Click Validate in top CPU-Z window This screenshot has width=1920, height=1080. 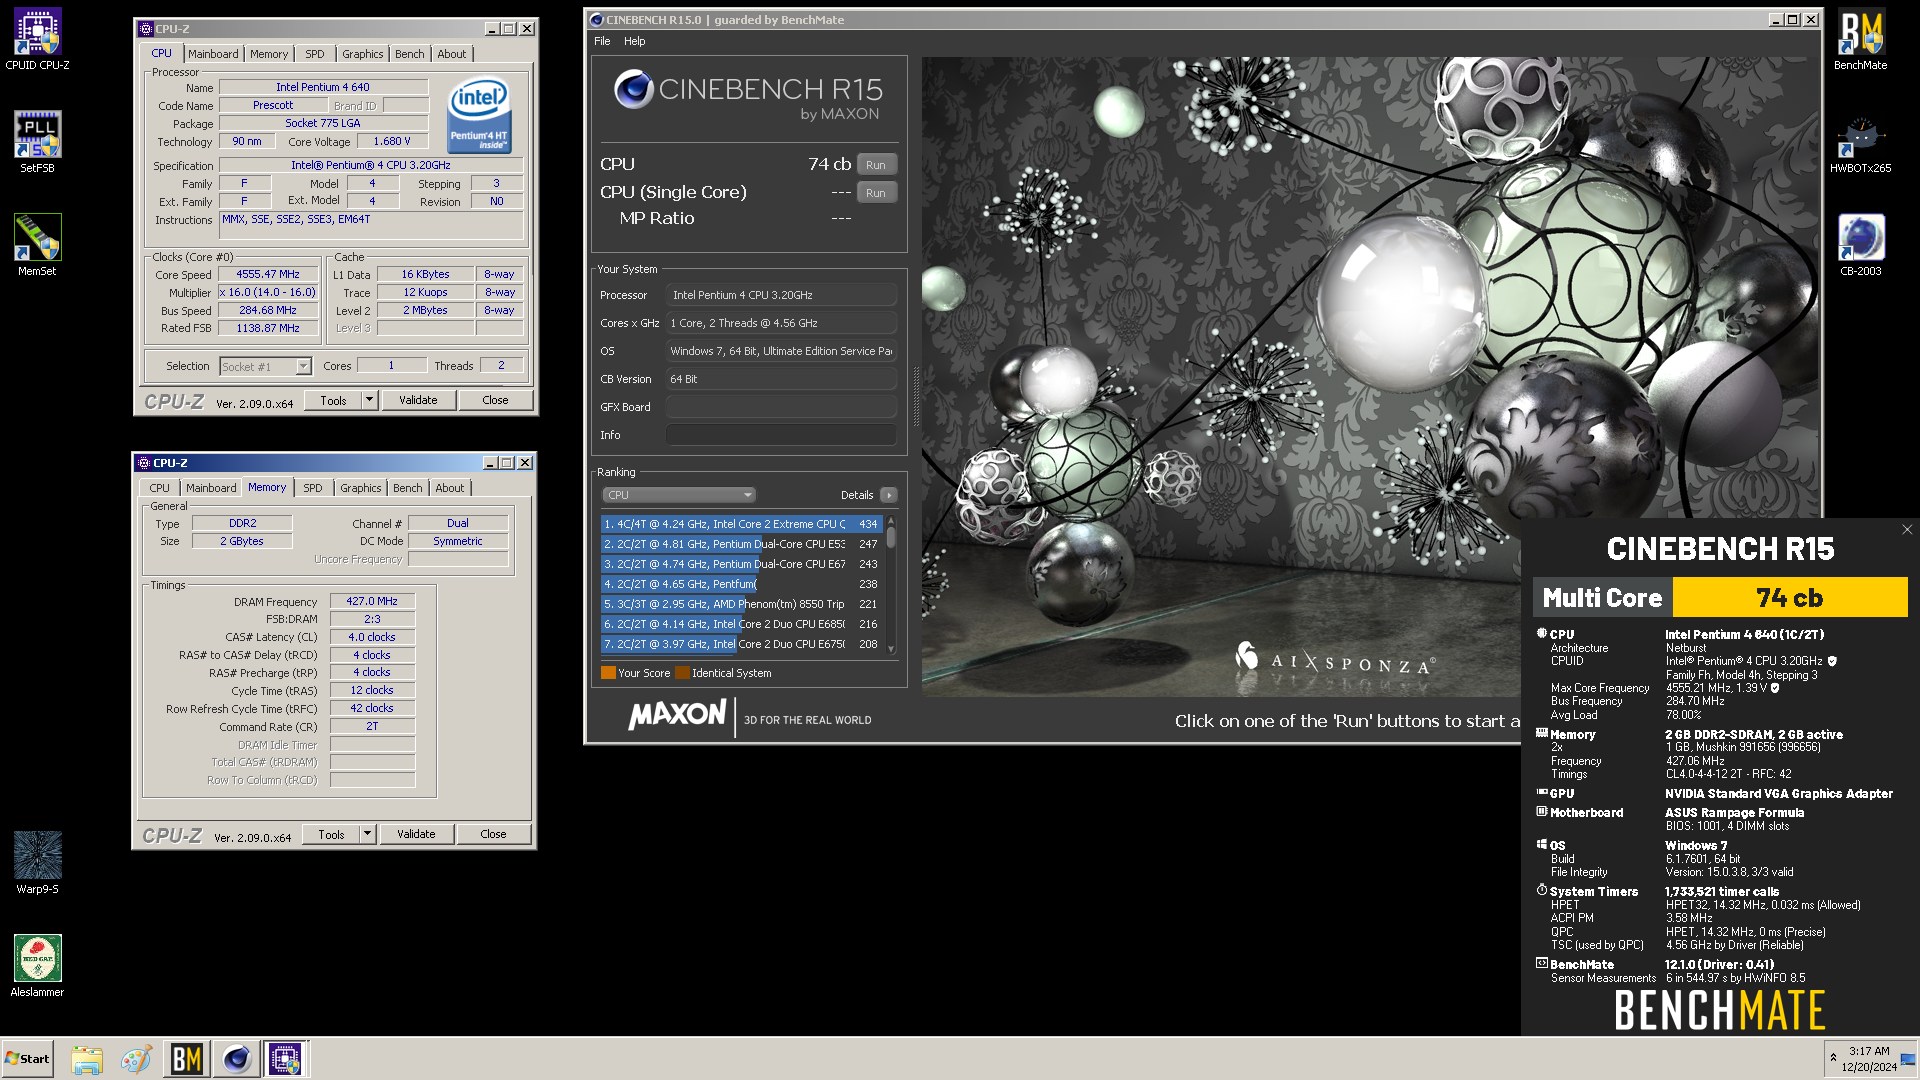pos(418,401)
